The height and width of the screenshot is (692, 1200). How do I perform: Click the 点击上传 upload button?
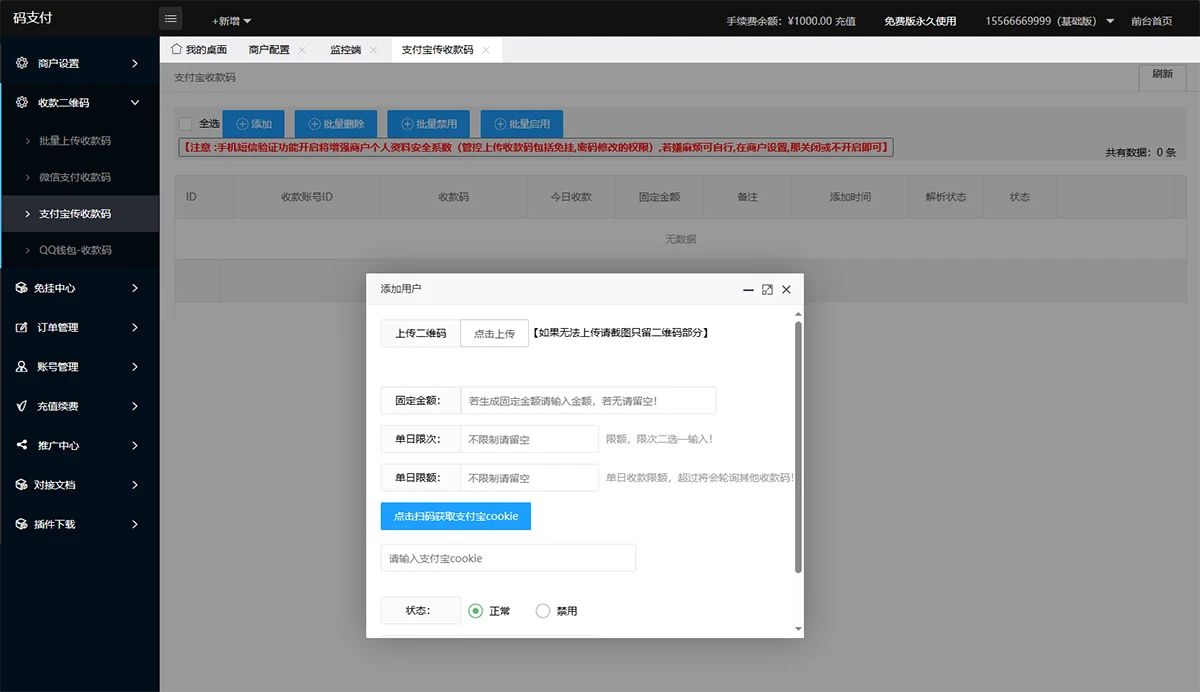click(x=494, y=333)
